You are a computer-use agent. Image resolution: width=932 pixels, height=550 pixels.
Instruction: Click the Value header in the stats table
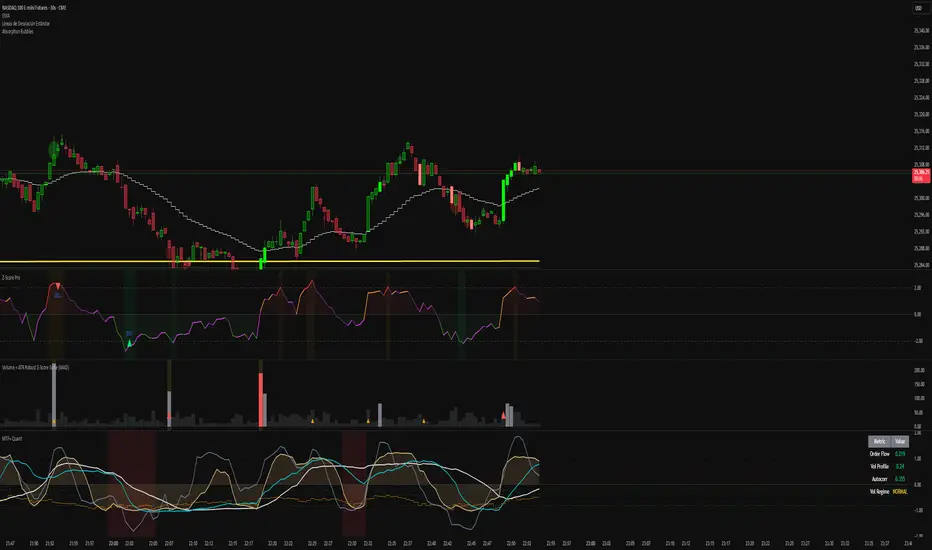900,441
